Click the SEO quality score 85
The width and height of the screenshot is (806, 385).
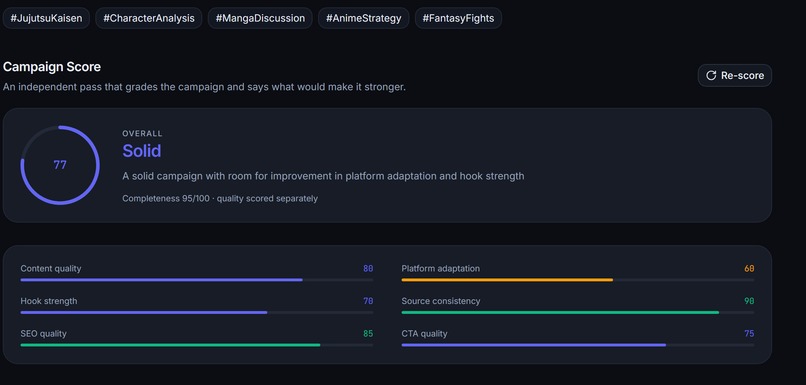tap(368, 334)
